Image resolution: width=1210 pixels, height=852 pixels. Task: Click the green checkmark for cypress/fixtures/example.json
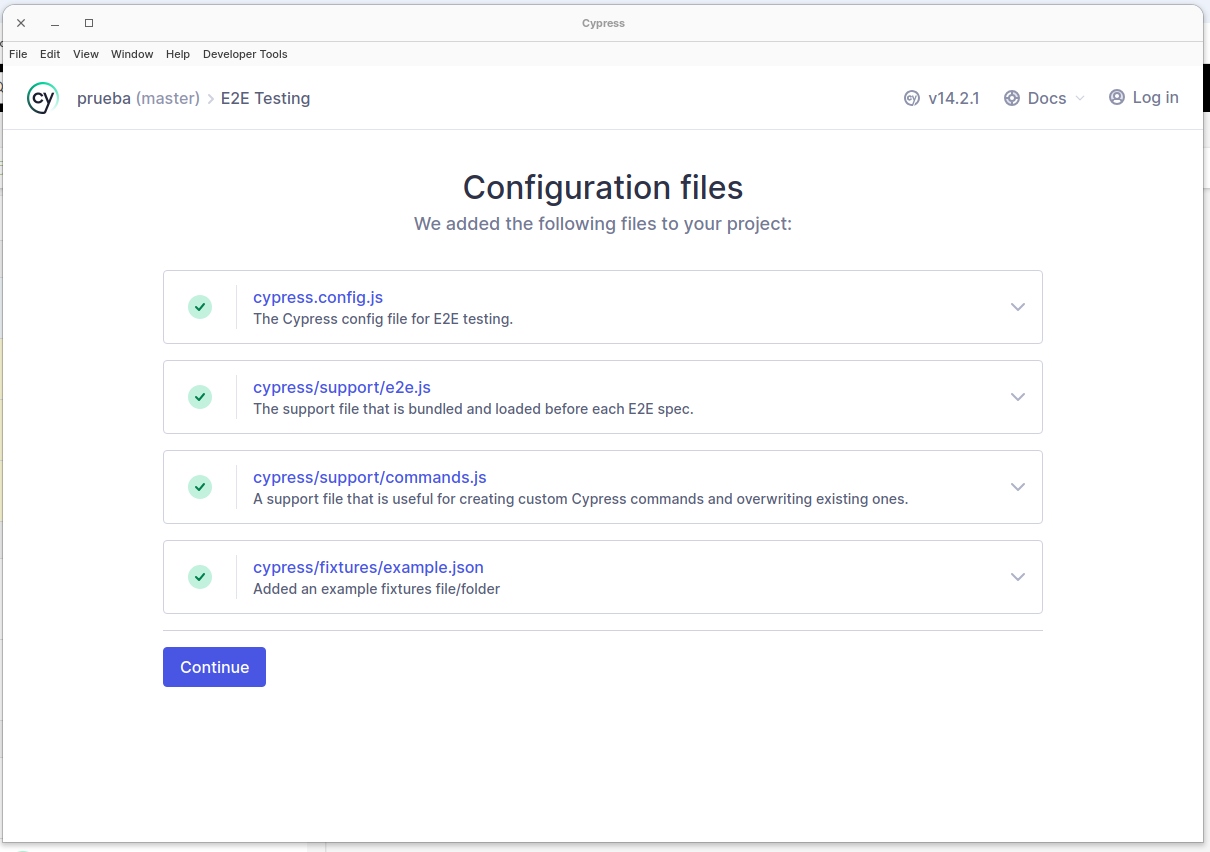(200, 577)
